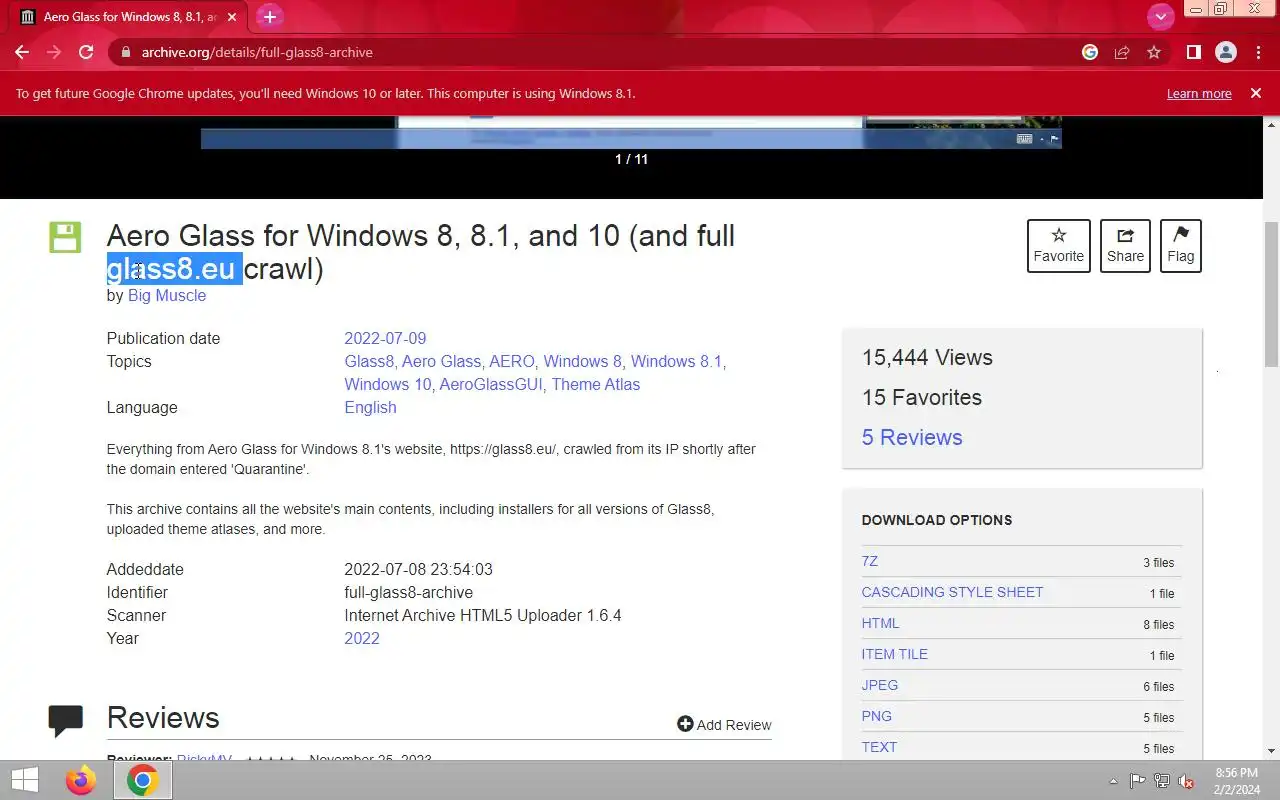Bookmark this page with the star

pyautogui.click(x=1154, y=52)
